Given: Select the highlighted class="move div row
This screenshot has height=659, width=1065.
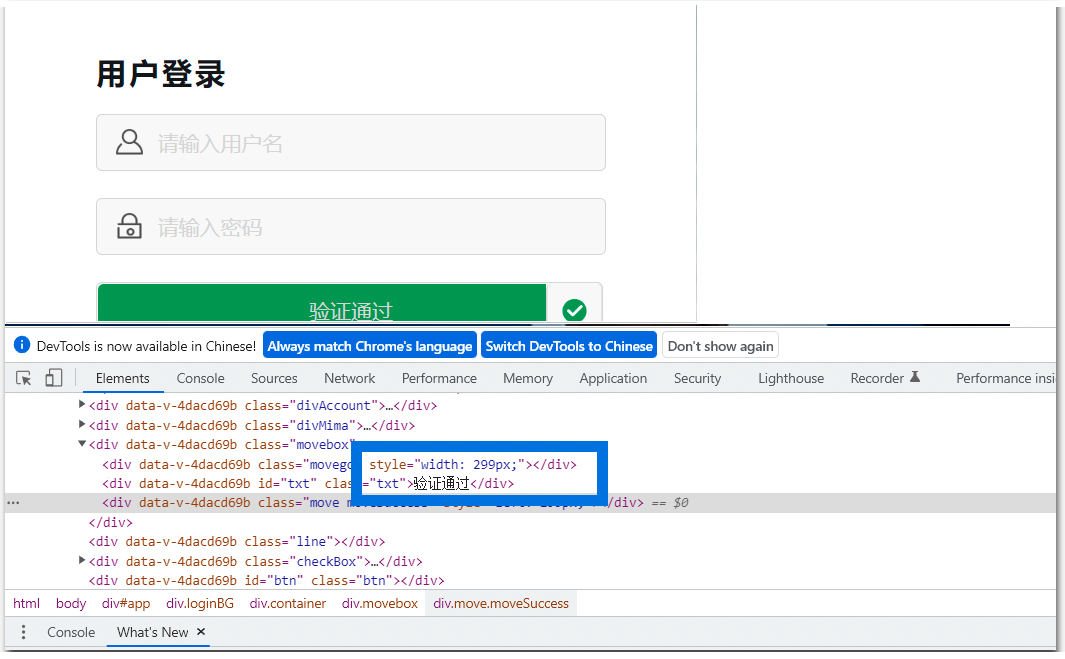Looking at the screenshot, I should 530,503.
